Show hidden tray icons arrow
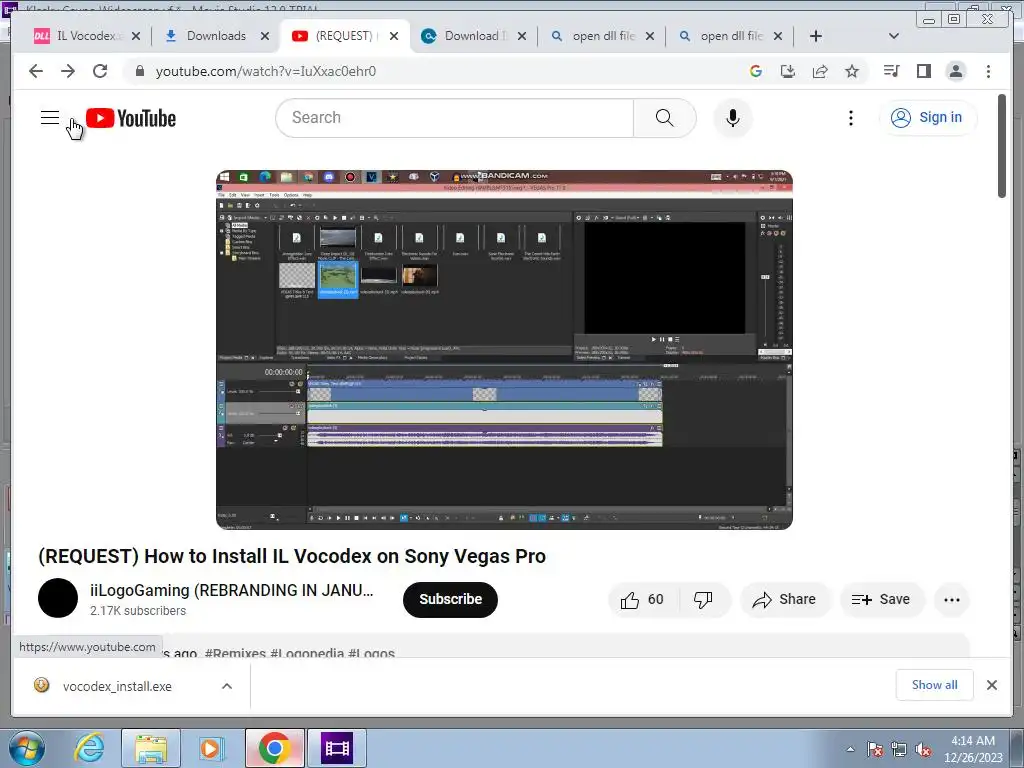 [850, 749]
